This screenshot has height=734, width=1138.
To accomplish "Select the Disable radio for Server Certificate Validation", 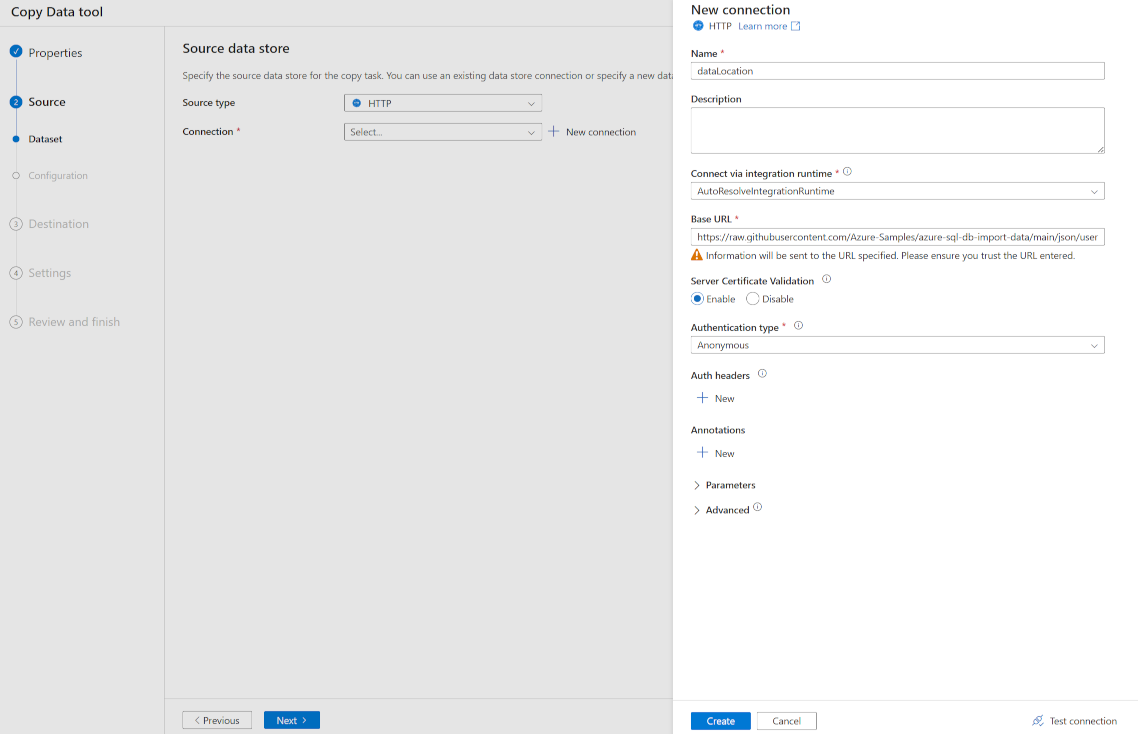I will 751,298.
